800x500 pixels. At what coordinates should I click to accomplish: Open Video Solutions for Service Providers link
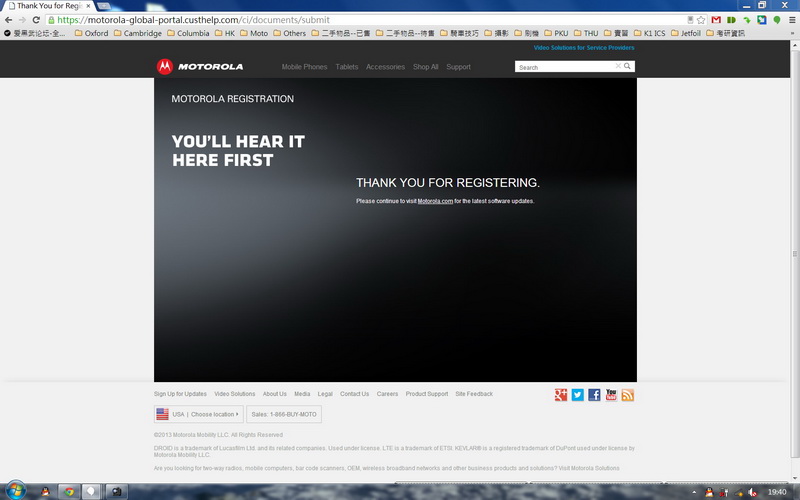pyautogui.click(x=584, y=47)
